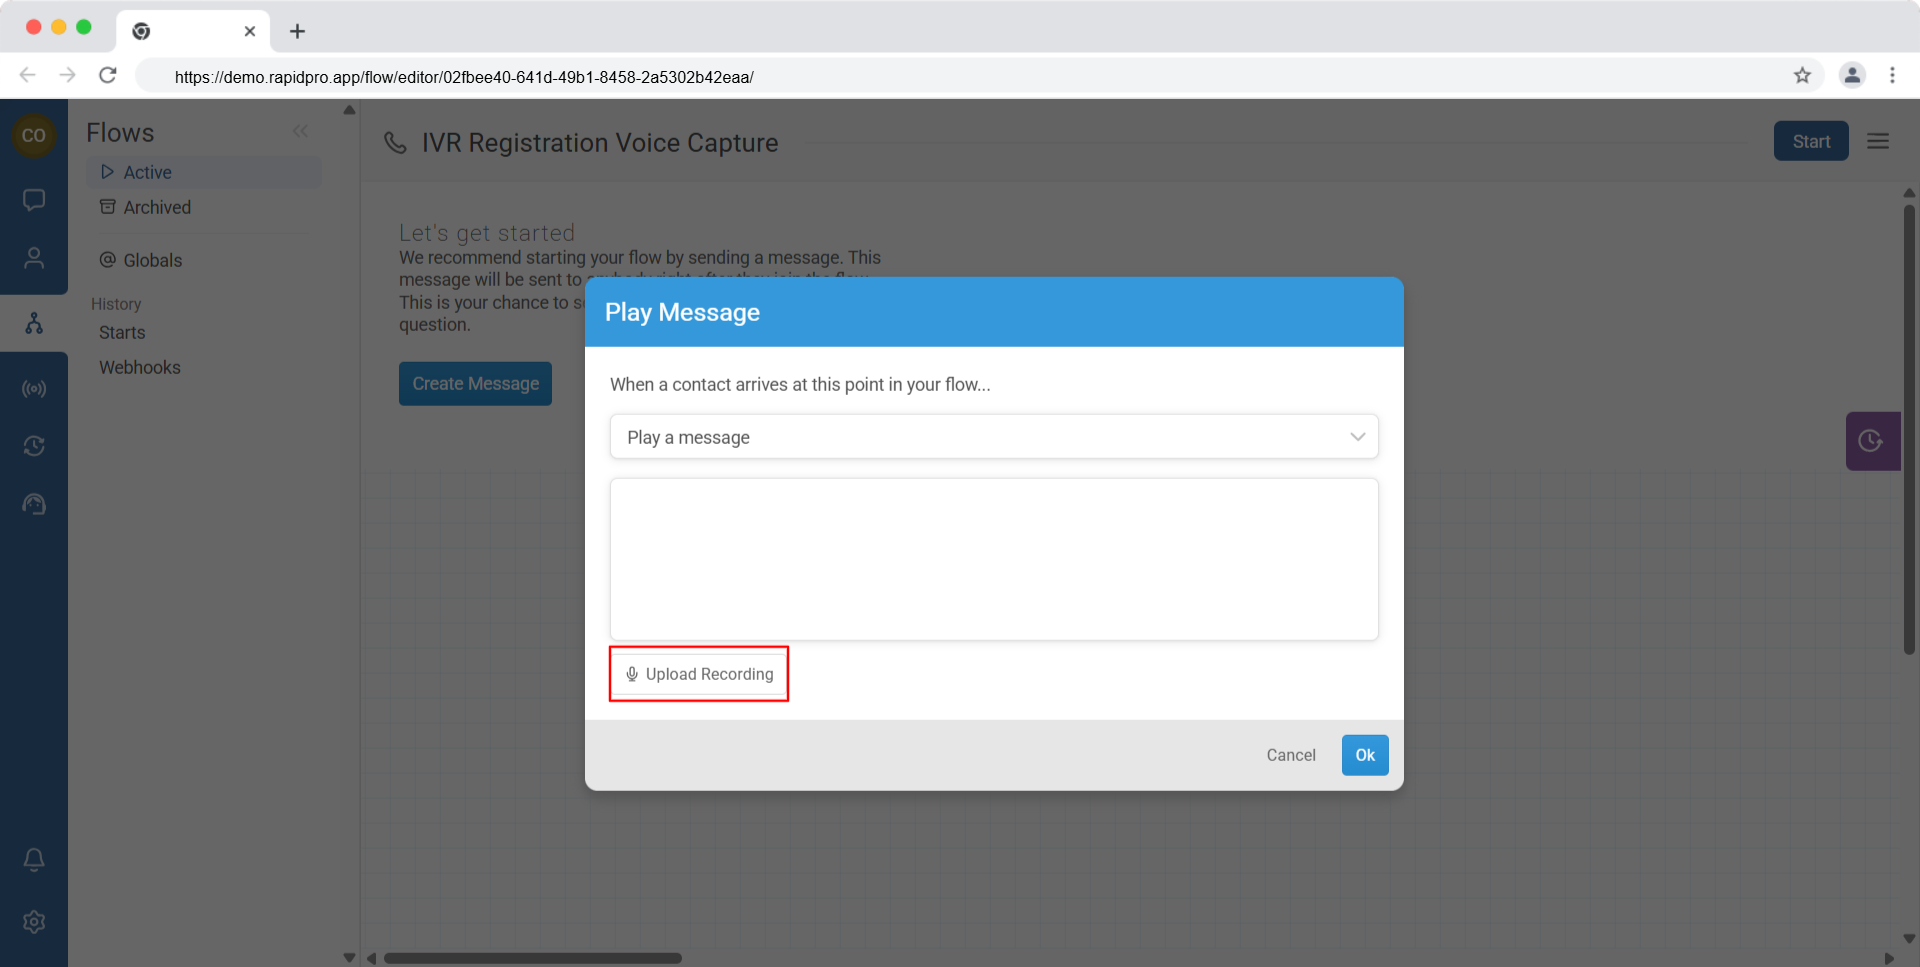Cancel the Play Message dialog
Screen dimensions: 1920x967
(x=1290, y=755)
